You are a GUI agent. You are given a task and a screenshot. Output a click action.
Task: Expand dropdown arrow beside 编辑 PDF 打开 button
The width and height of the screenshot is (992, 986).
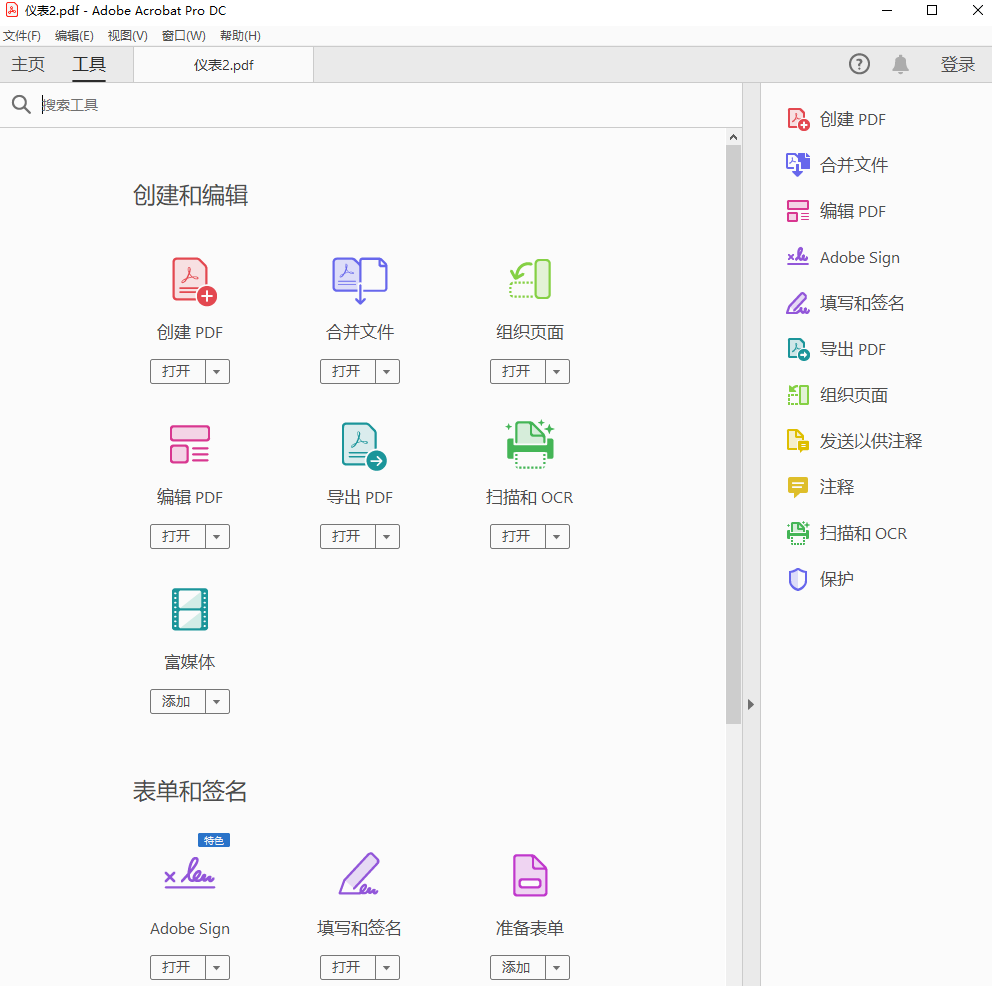(217, 536)
